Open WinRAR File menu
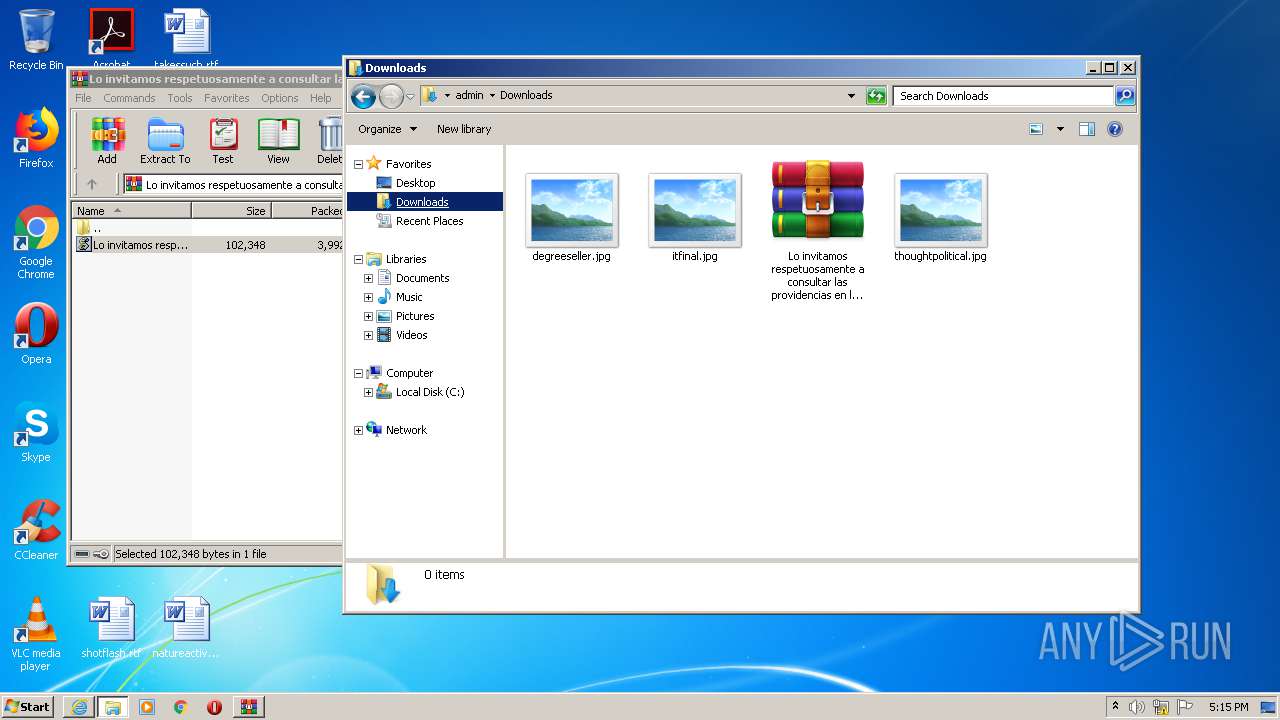The height and width of the screenshot is (720, 1280). click(x=83, y=98)
